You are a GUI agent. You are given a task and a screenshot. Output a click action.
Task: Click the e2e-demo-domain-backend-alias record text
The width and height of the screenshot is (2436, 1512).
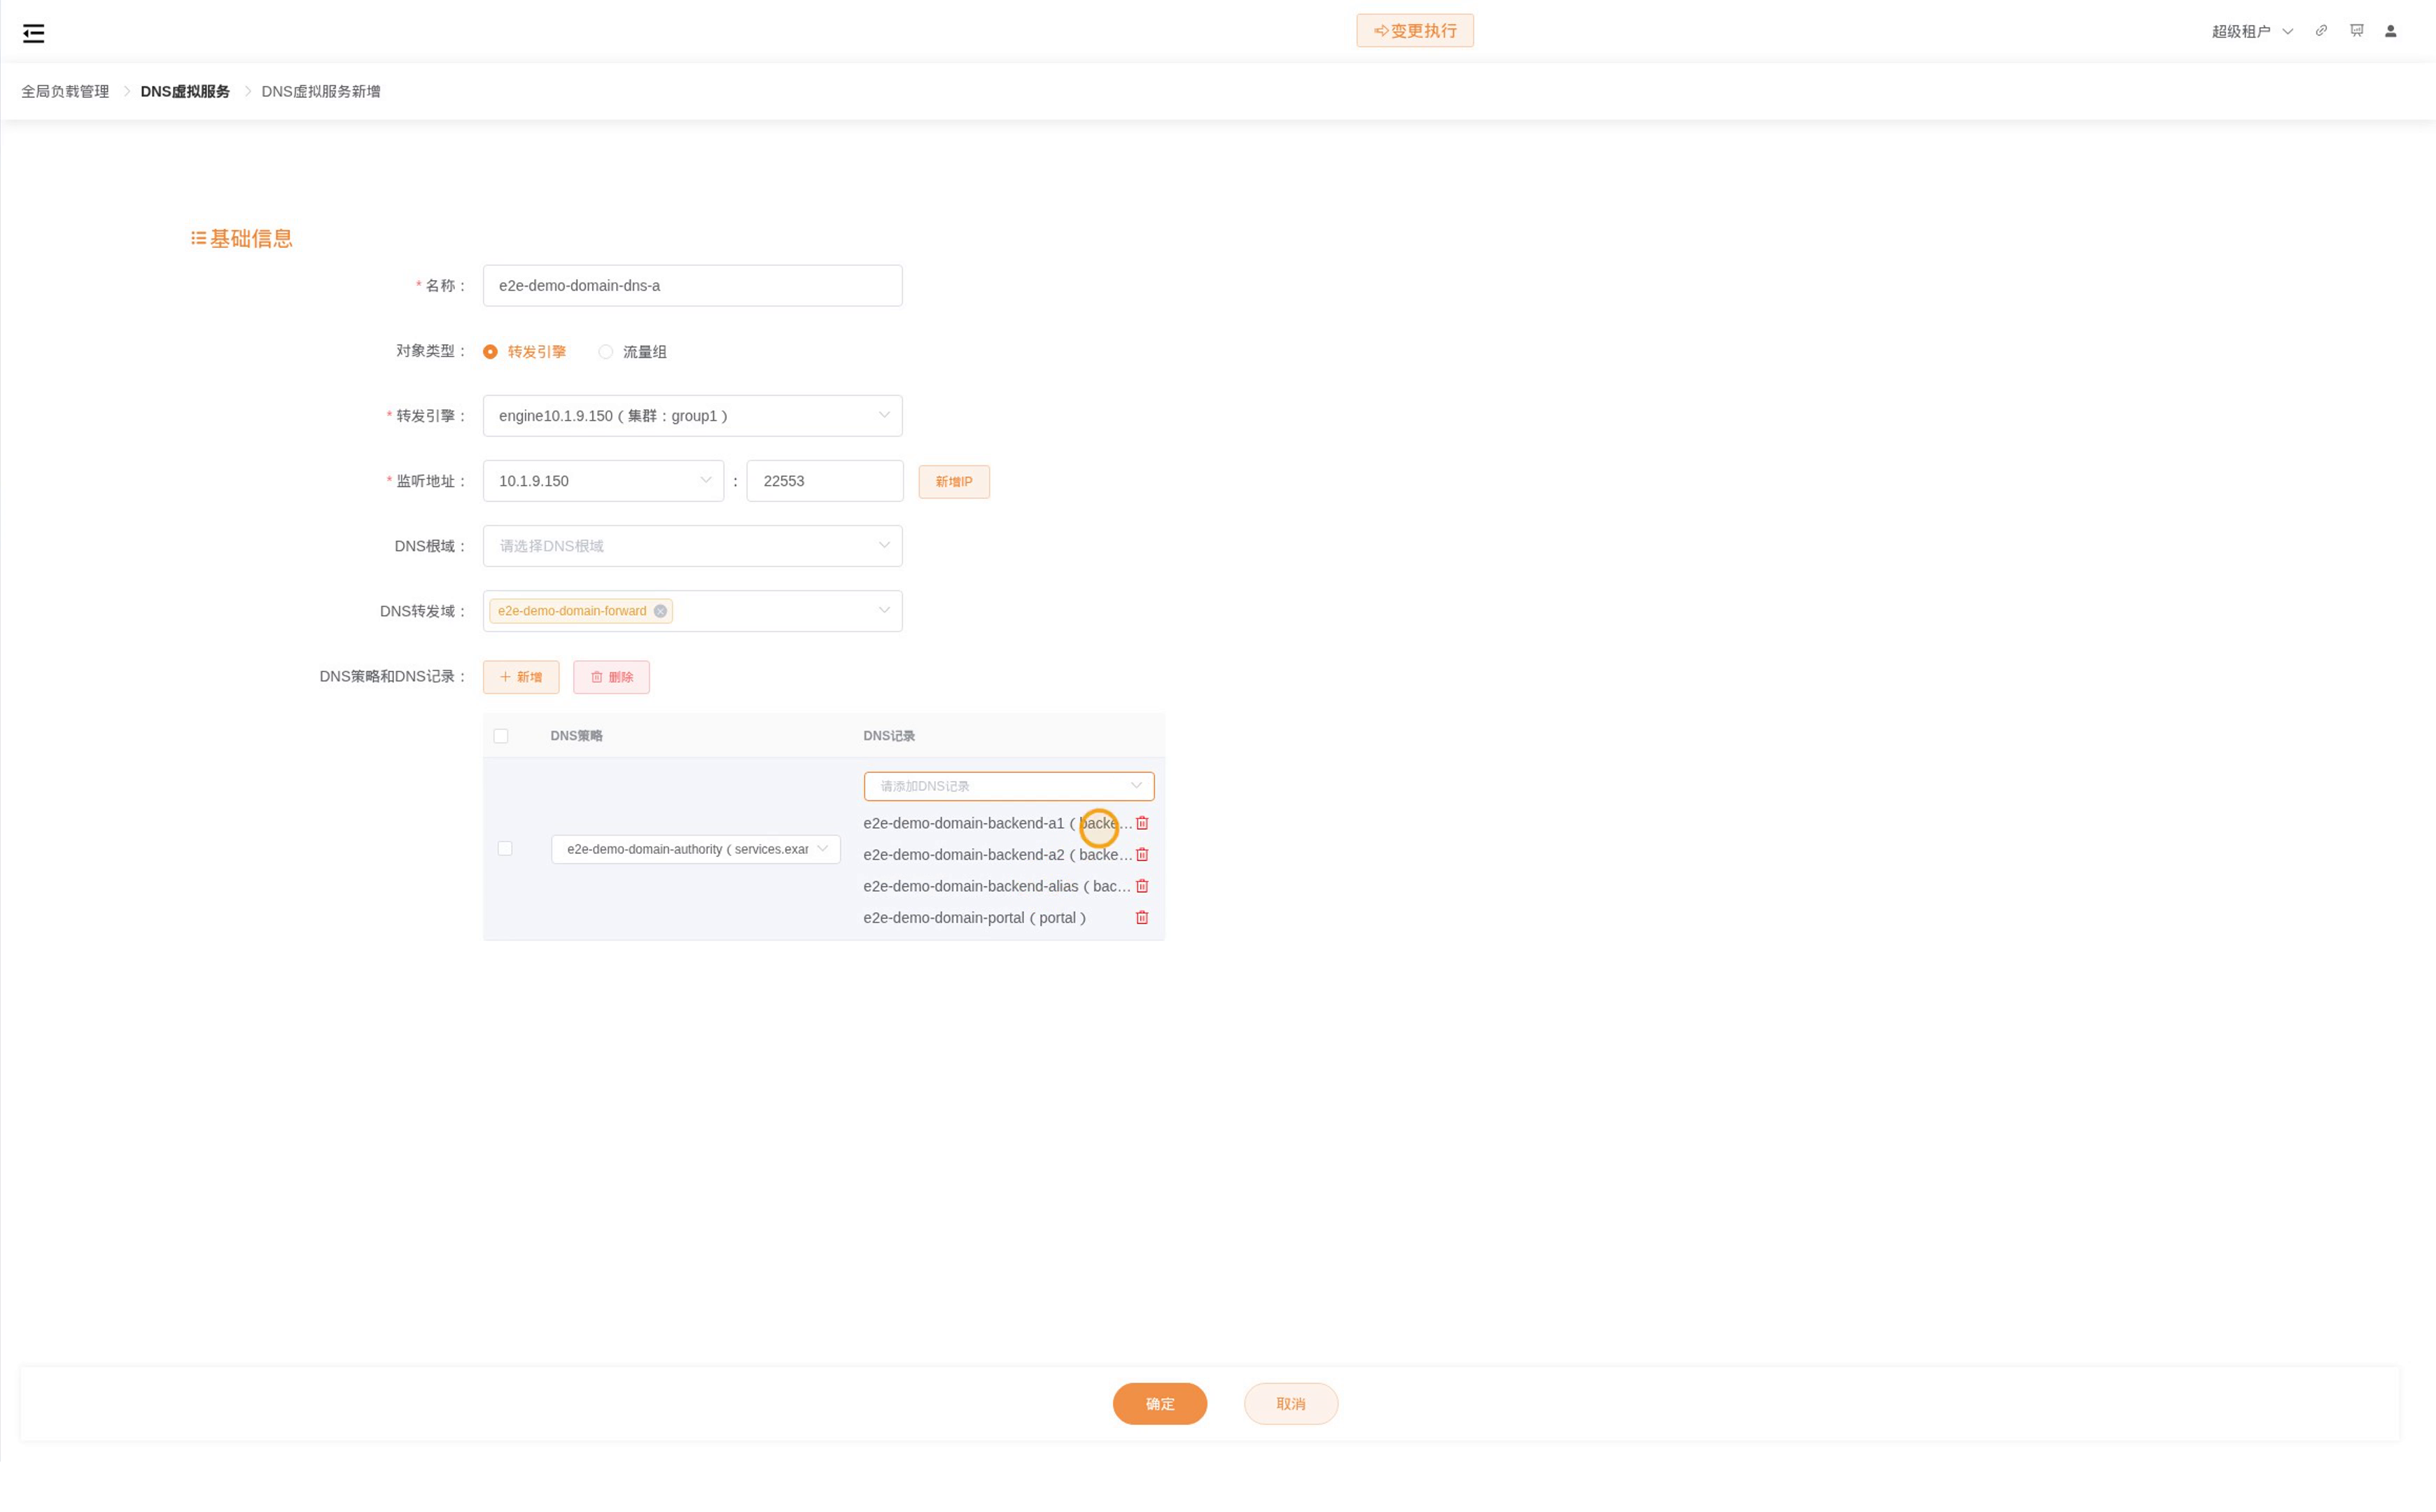[997, 886]
